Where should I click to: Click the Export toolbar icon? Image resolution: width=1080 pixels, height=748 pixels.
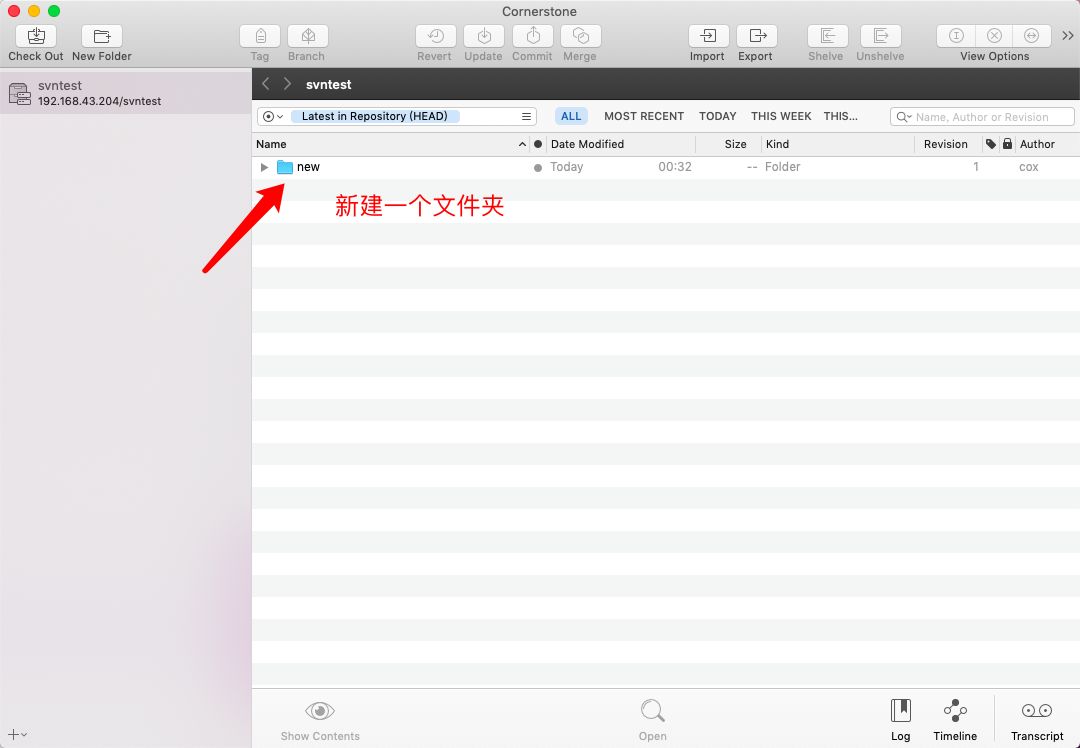coord(757,36)
